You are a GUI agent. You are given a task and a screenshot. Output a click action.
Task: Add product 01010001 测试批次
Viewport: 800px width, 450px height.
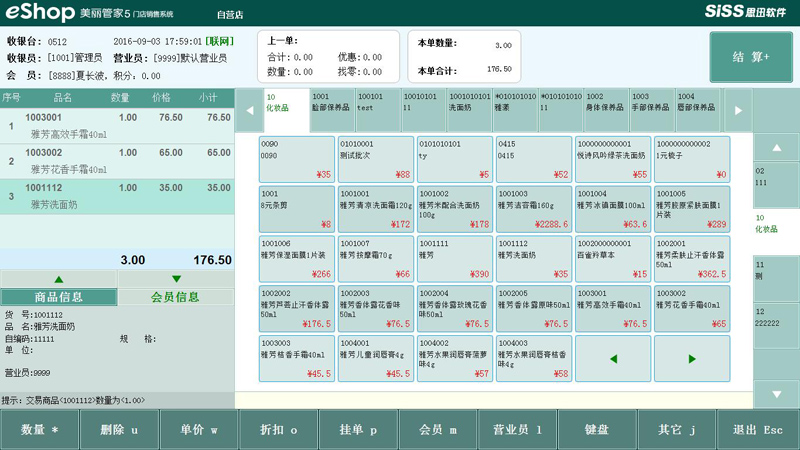point(376,159)
